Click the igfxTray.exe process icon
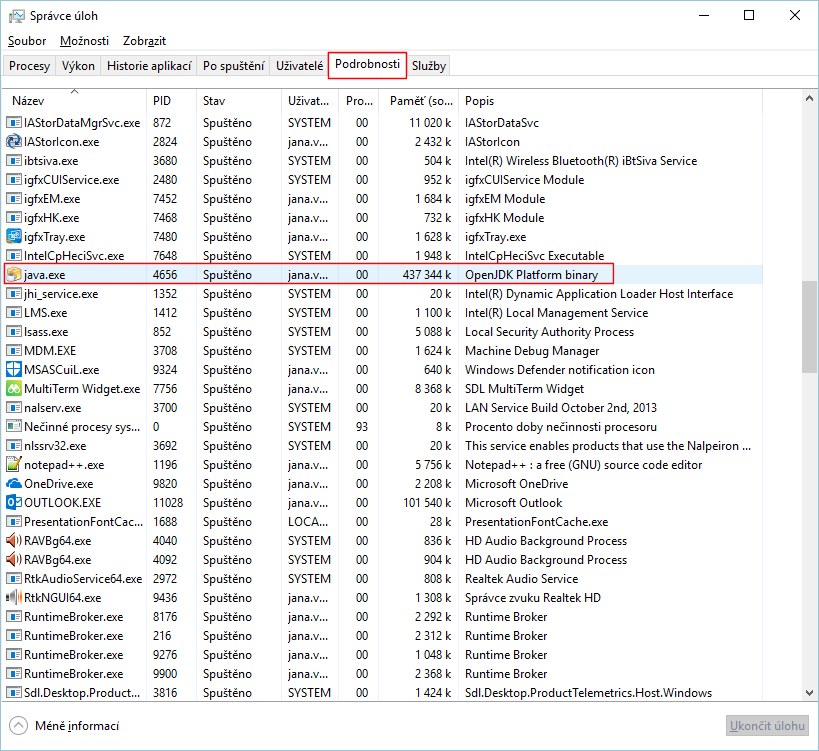819x751 pixels. pos(14,237)
